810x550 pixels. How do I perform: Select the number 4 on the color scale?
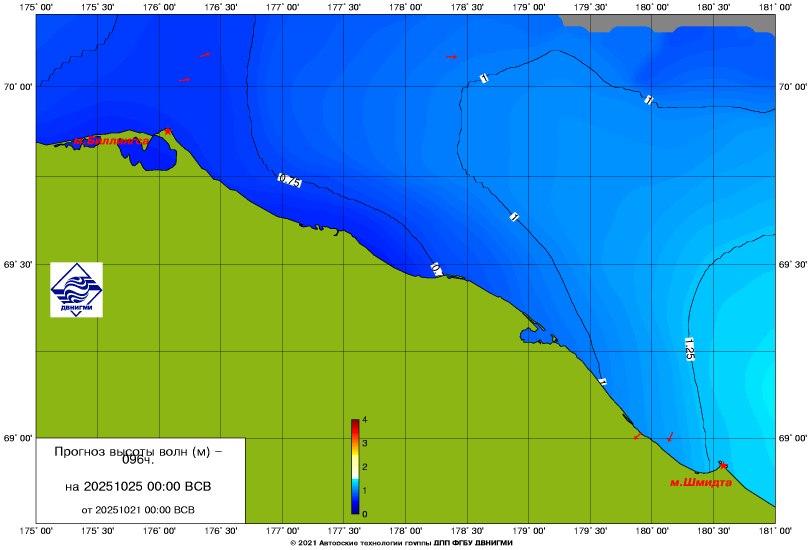365,420
